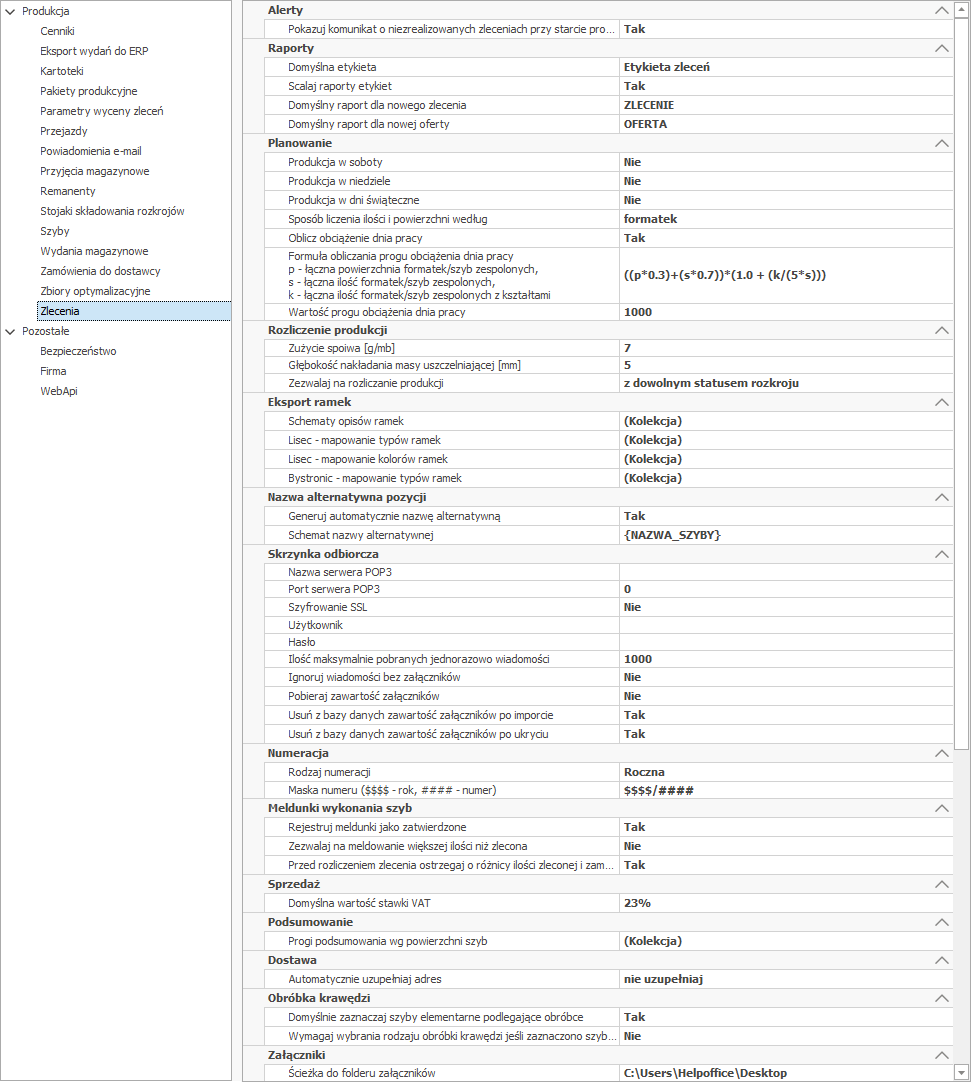Collapse the Skrzynka odbiorcza section
971x1082 pixels.
pos(939,554)
